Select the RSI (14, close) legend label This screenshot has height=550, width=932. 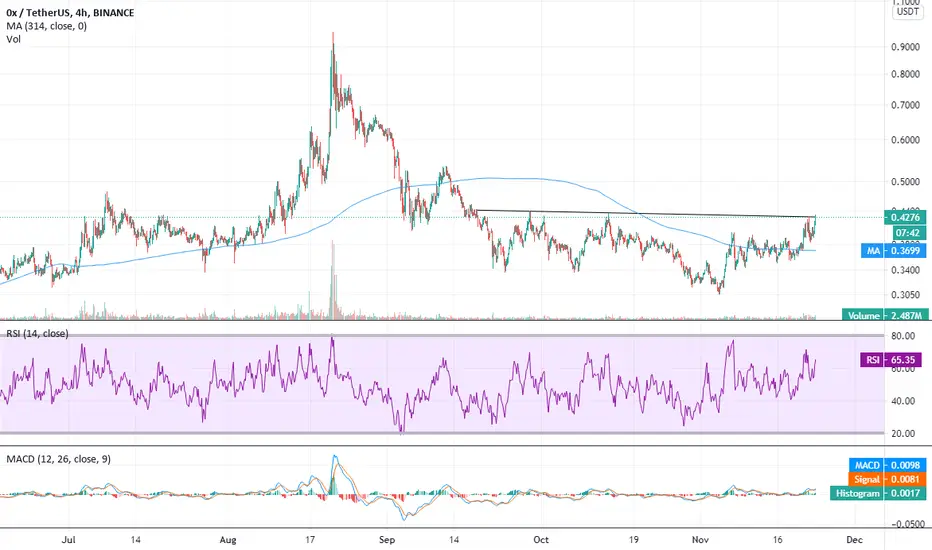point(37,334)
